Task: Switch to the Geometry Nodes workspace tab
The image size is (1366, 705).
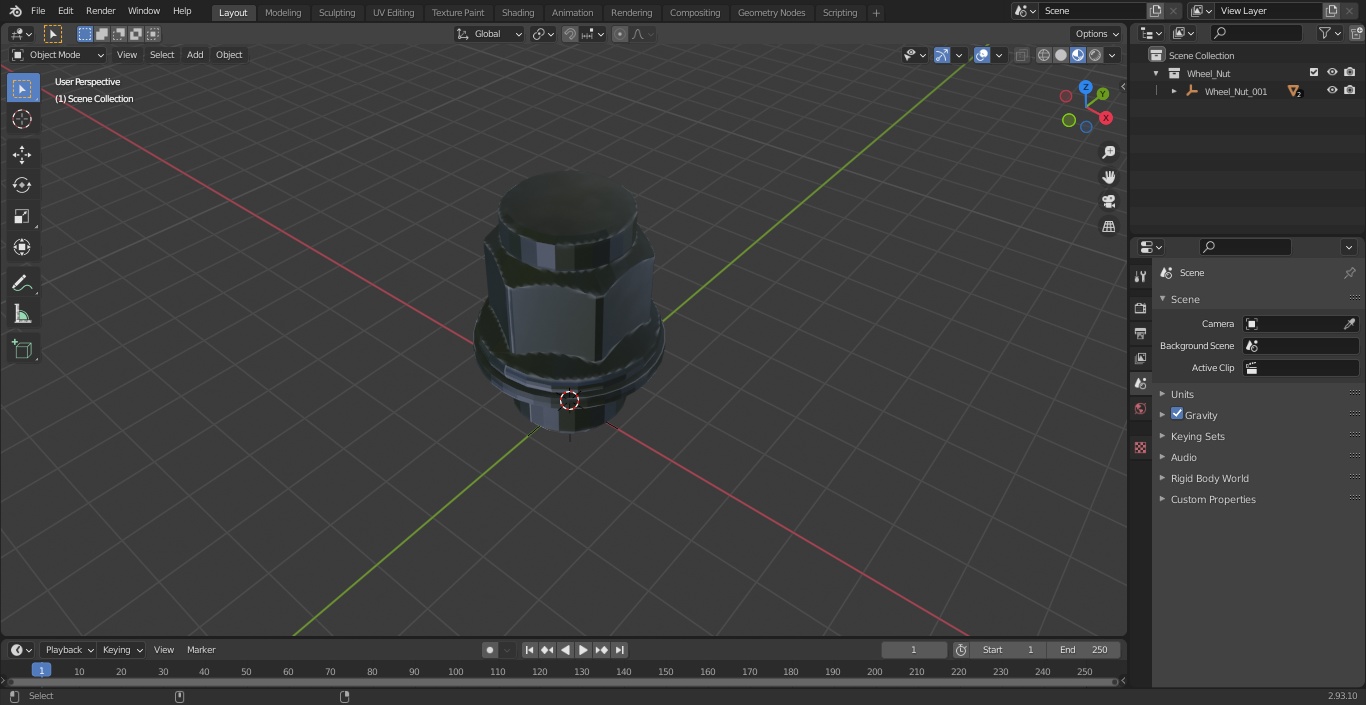Action: point(771,12)
